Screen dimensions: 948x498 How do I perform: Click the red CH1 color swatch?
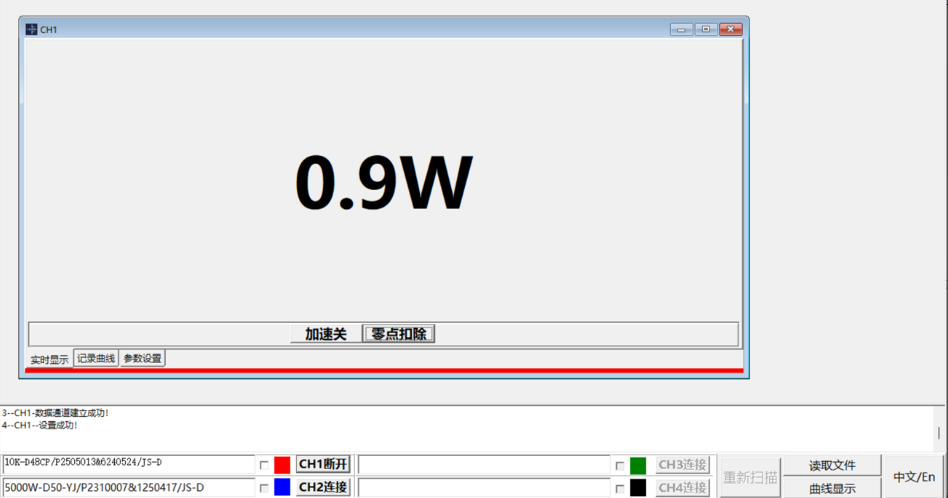[282, 465]
